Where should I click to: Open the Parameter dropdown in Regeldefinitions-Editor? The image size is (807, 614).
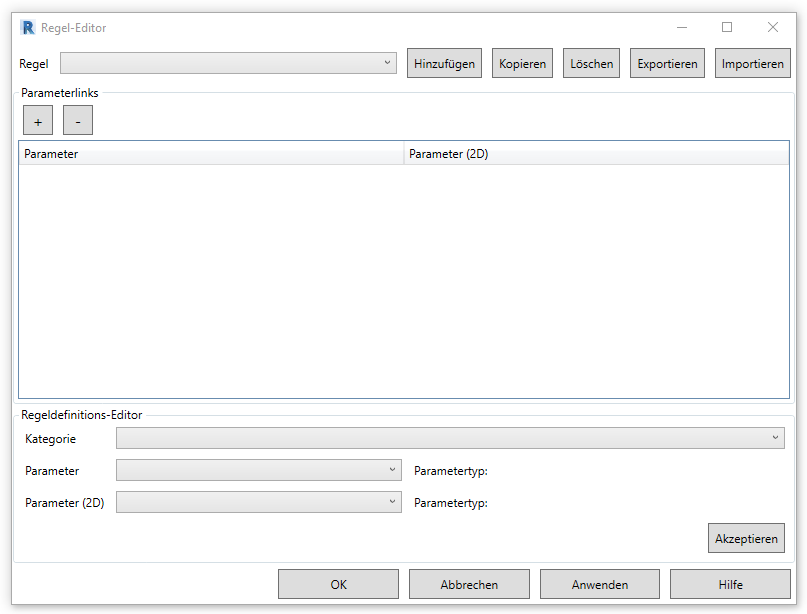258,471
